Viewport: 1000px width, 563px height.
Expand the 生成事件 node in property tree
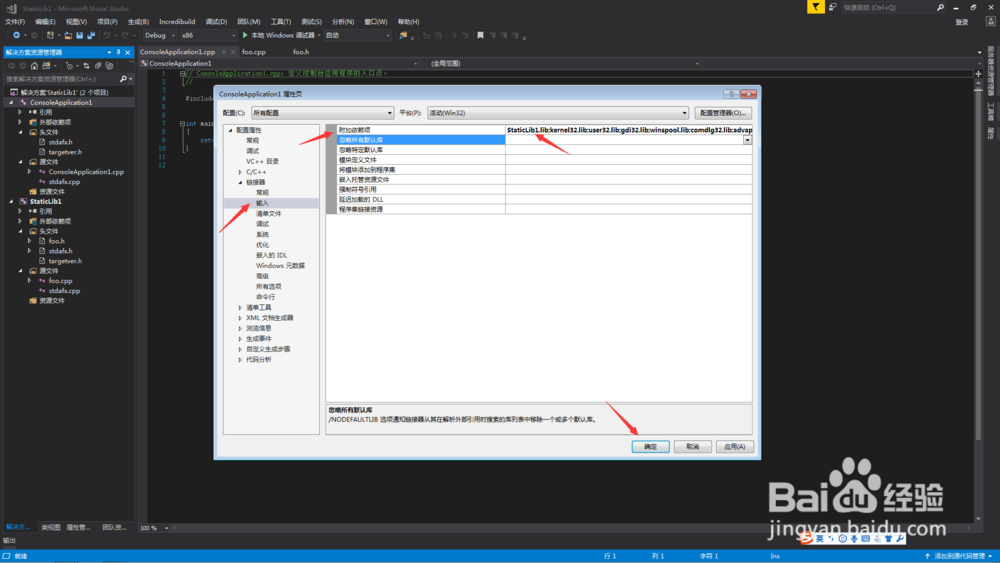coord(240,339)
